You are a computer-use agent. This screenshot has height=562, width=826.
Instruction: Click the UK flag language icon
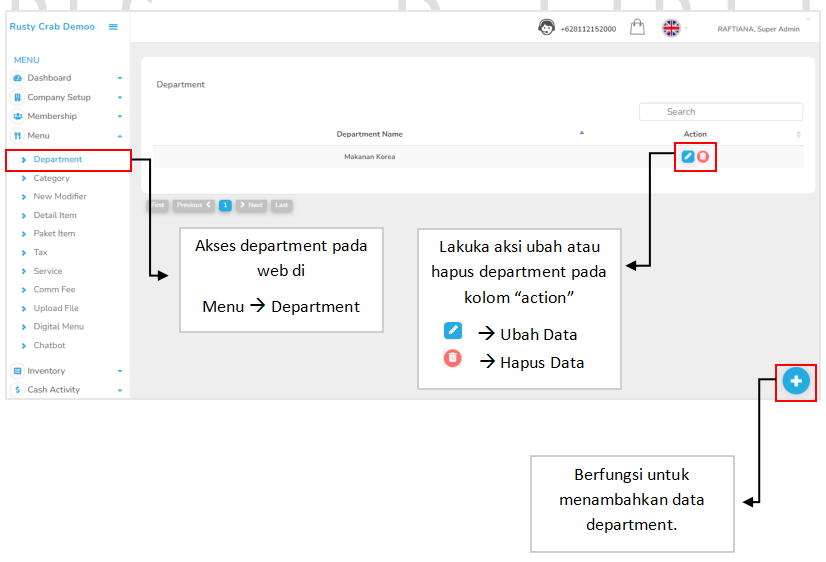tap(671, 28)
